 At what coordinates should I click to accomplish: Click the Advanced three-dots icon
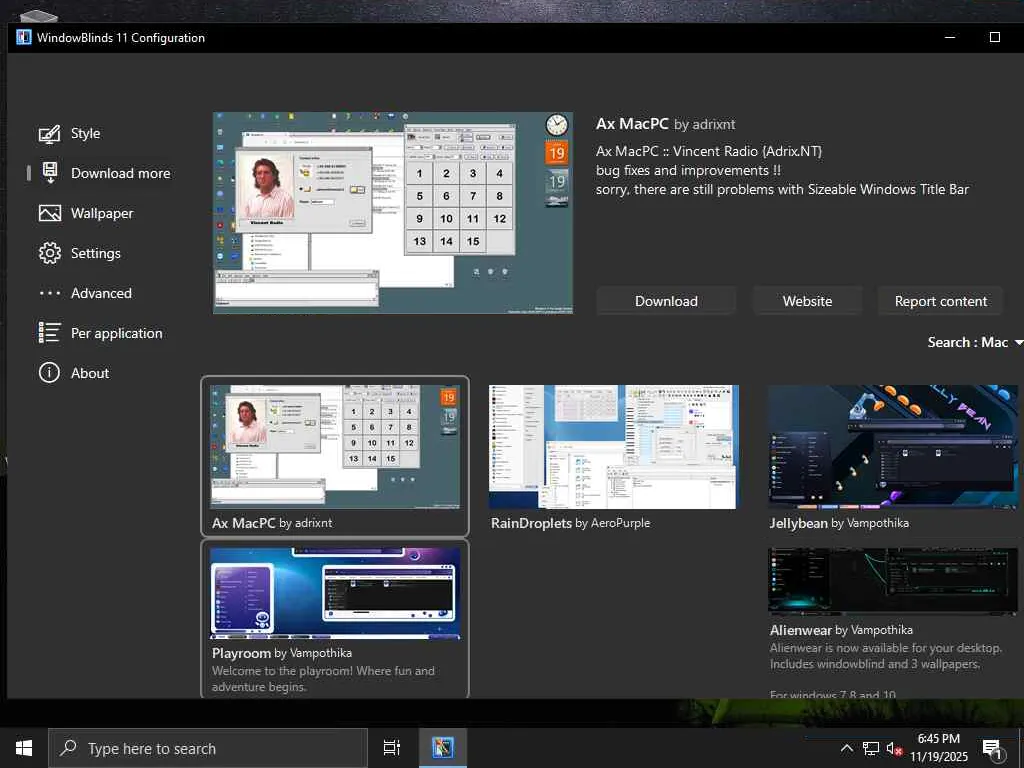click(x=50, y=293)
